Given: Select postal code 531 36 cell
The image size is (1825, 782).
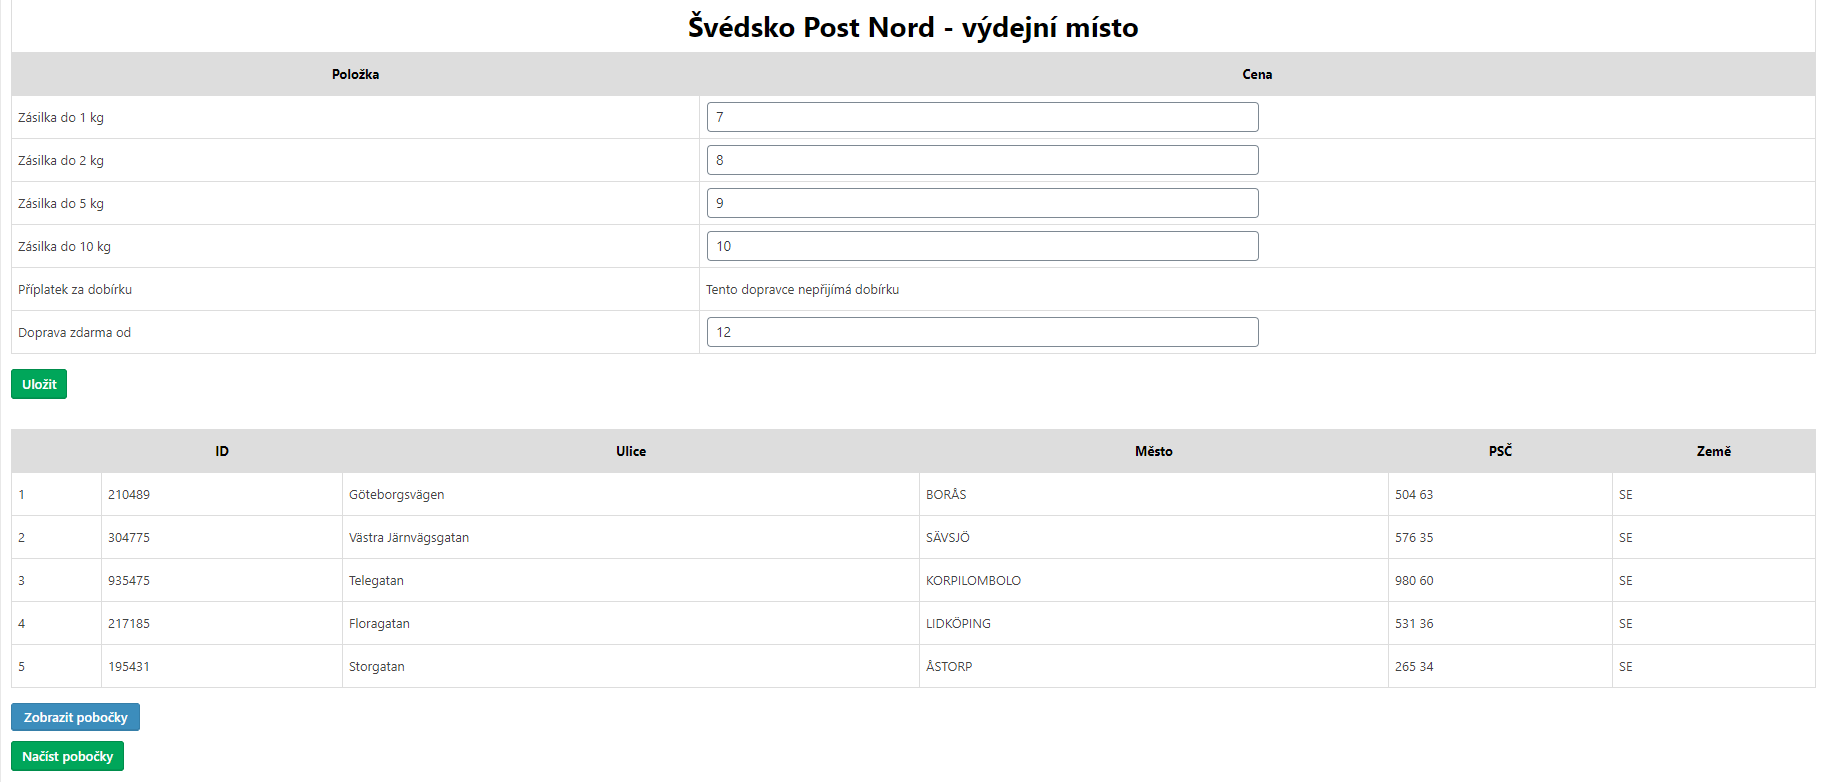Looking at the screenshot, I should click(x=1414, y=623).
